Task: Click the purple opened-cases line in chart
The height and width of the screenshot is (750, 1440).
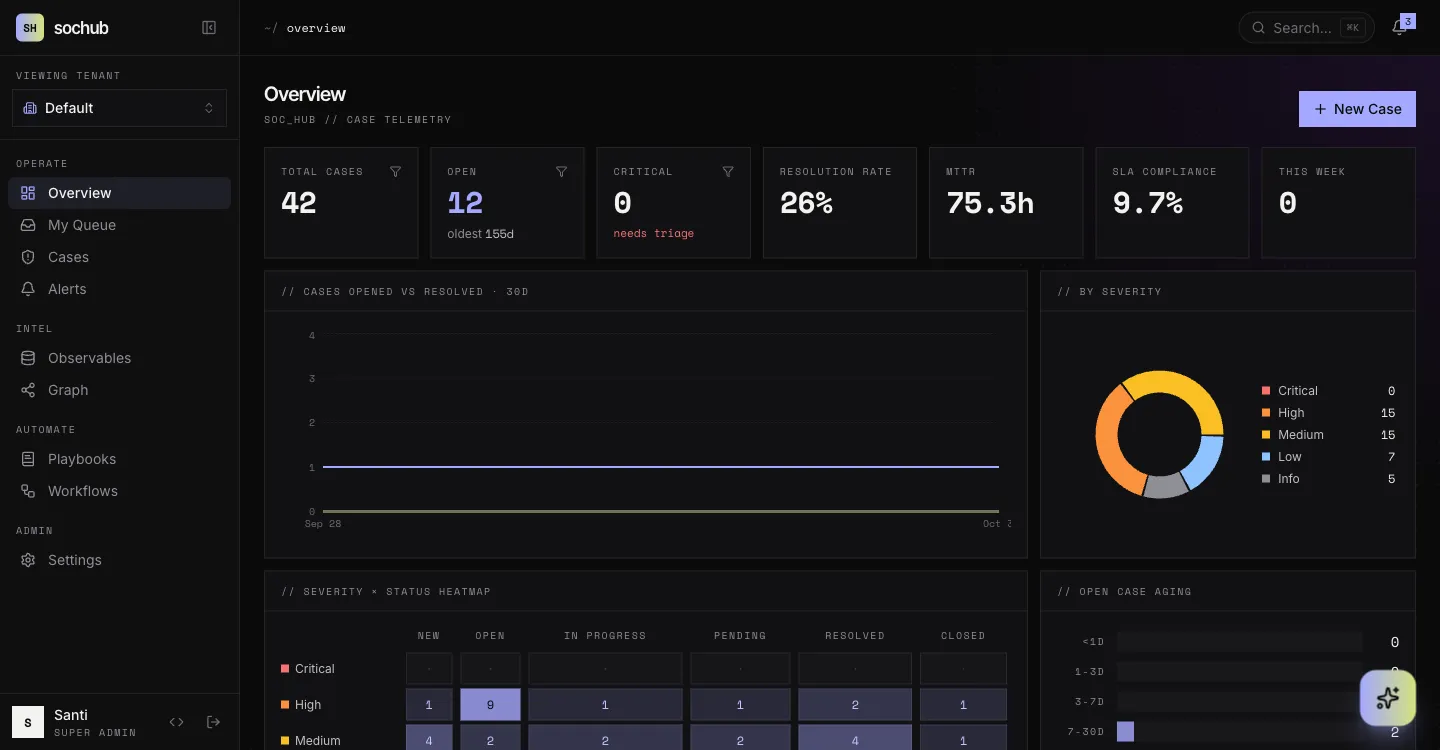Action: pyautogui.click(x=660, y=467)
